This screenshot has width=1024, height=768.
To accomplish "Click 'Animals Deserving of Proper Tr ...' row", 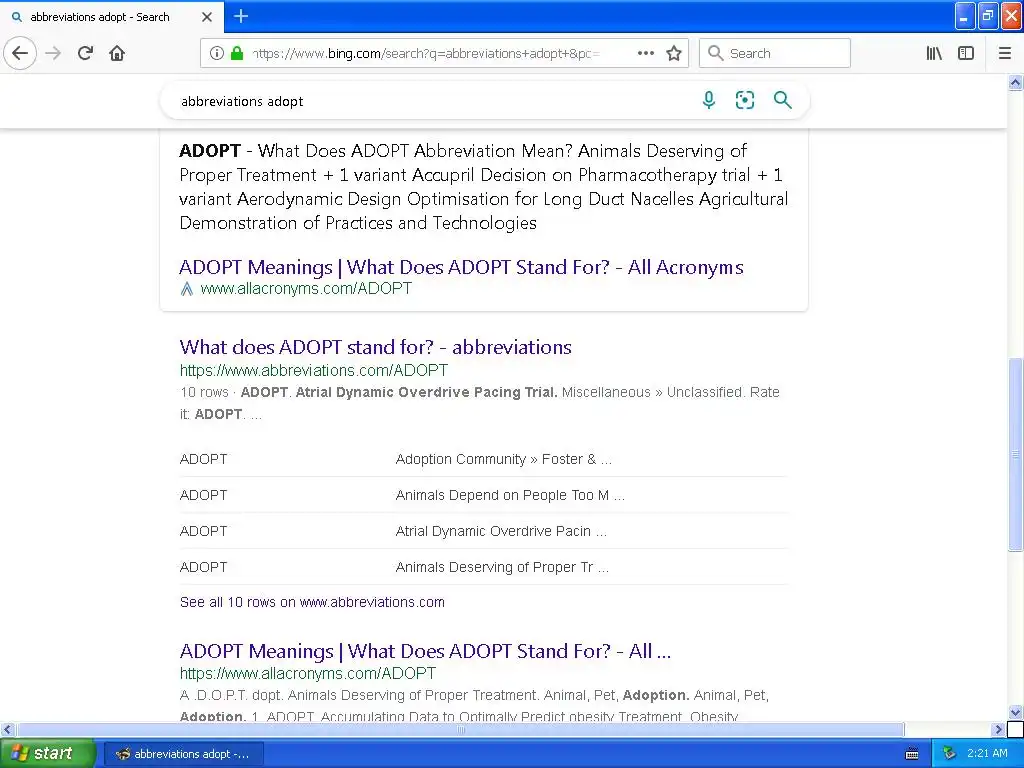I will click(483, 567).
